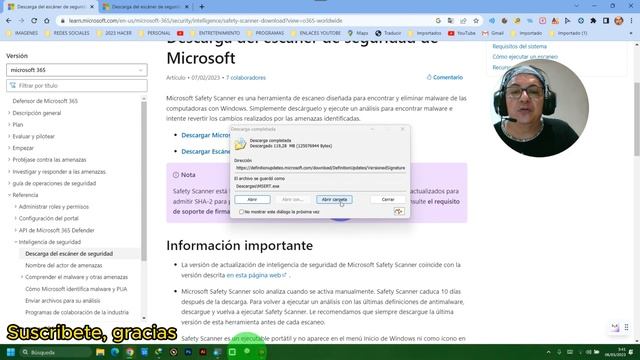Open Chrome profile avatar

(619, 20)
